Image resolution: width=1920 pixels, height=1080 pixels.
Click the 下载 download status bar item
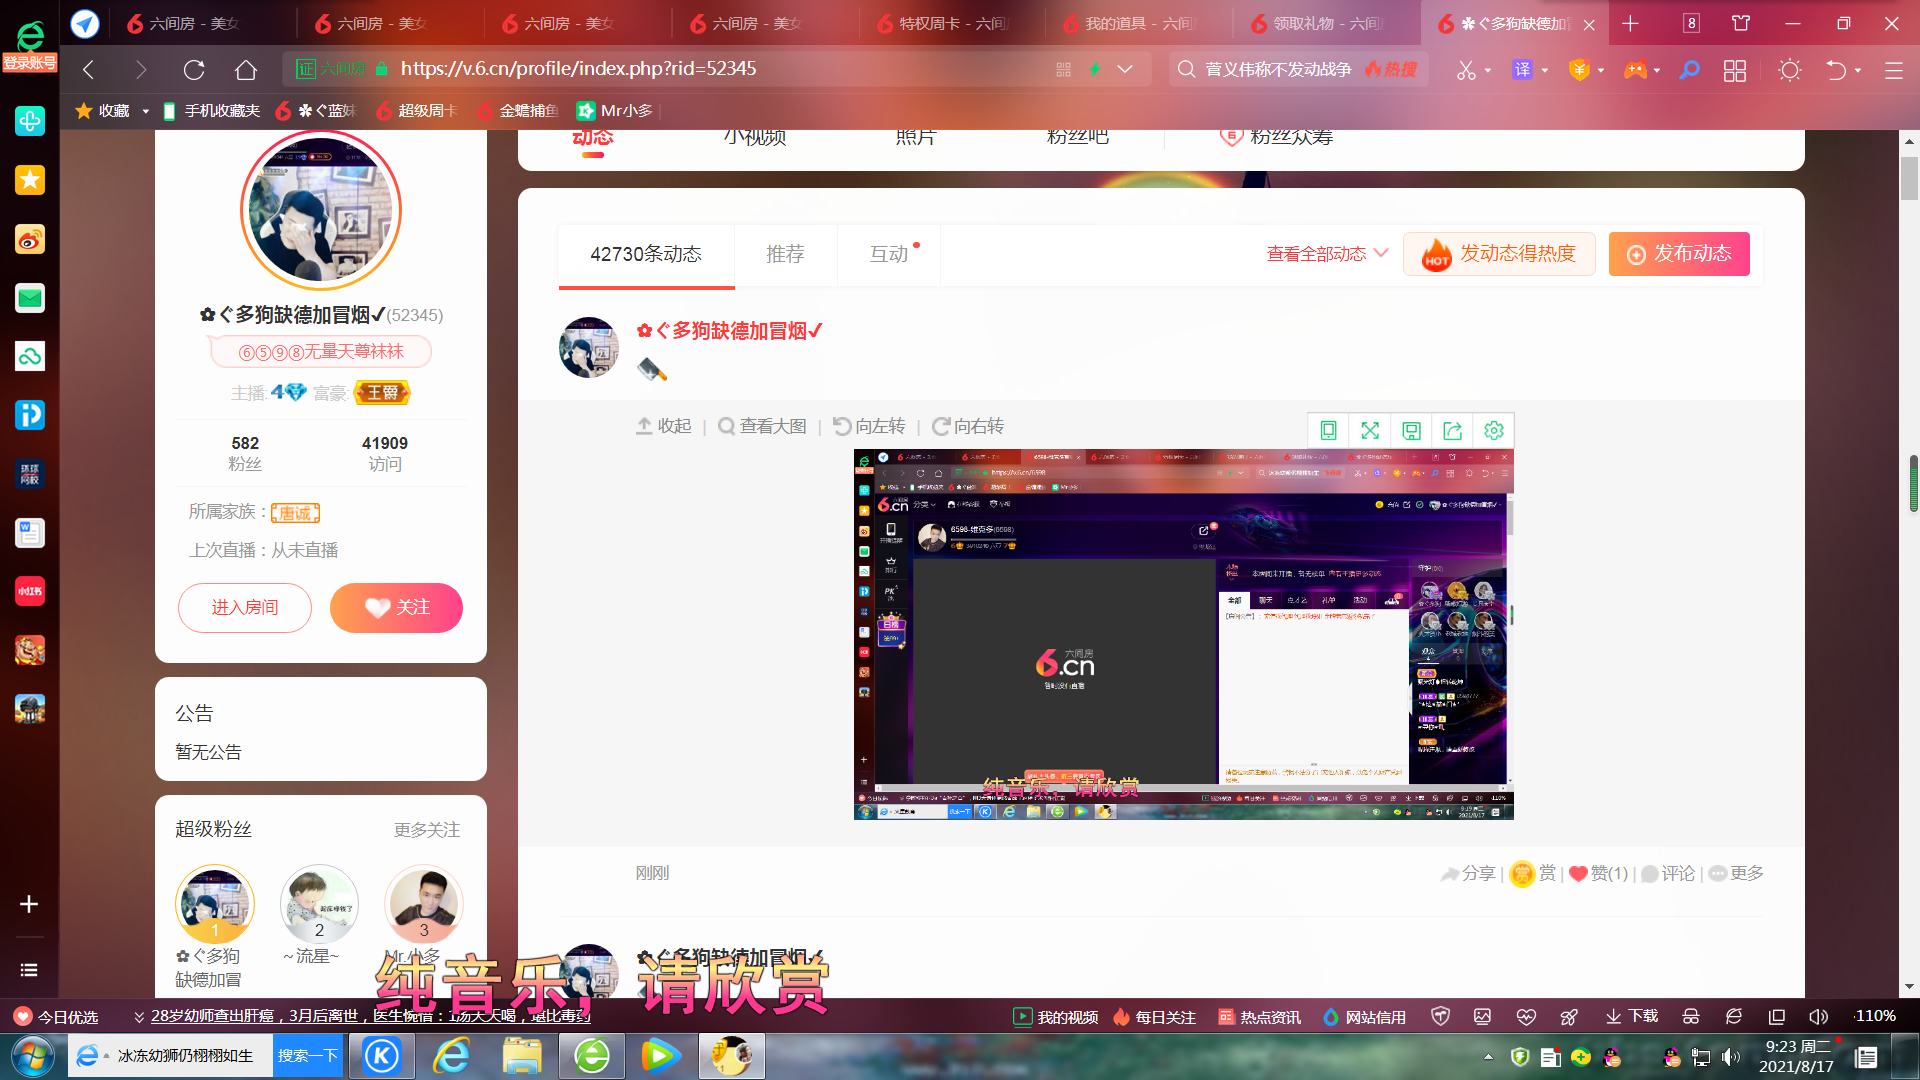point(1632,1016)
